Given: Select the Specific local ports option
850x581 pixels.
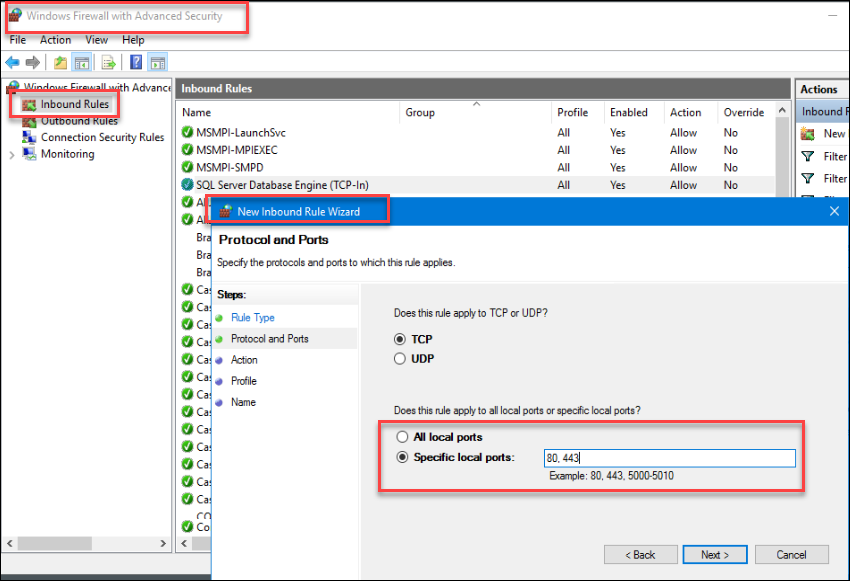Looking at the screenshot, I should click(x=402, y=457).
